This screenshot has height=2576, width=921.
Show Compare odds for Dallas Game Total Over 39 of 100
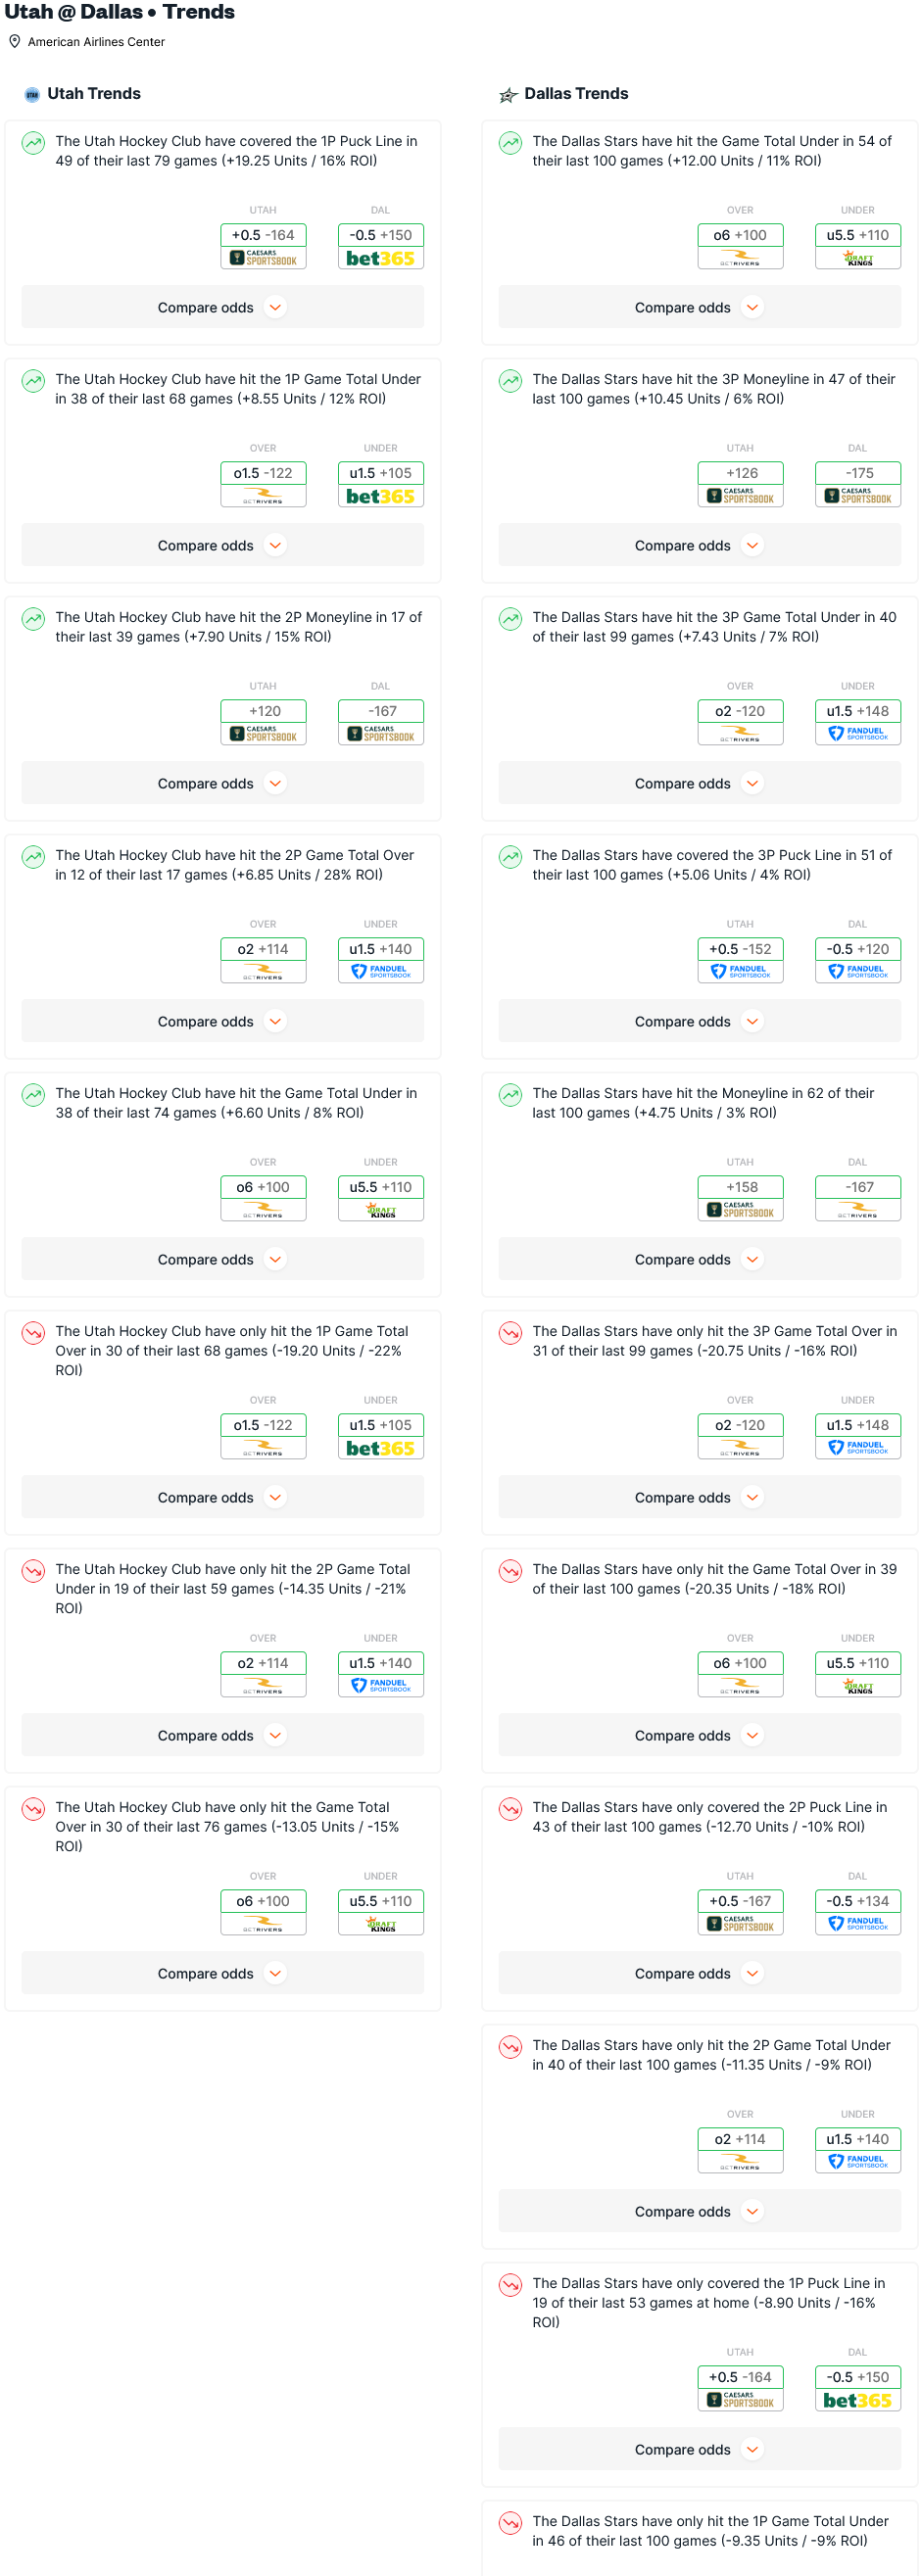click(x=699, y=1736)
